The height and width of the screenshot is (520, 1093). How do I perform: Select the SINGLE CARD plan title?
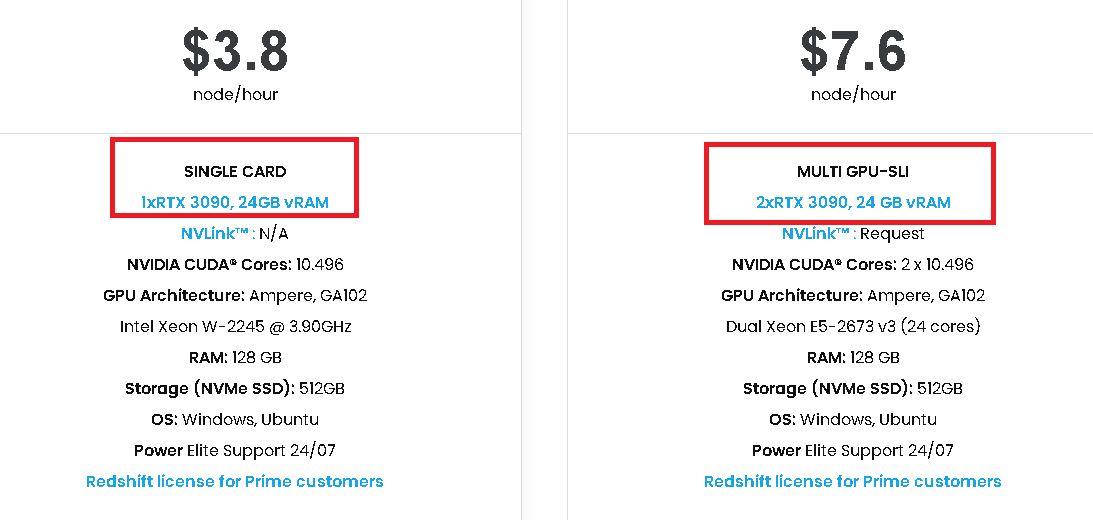(x=235, y=171)
